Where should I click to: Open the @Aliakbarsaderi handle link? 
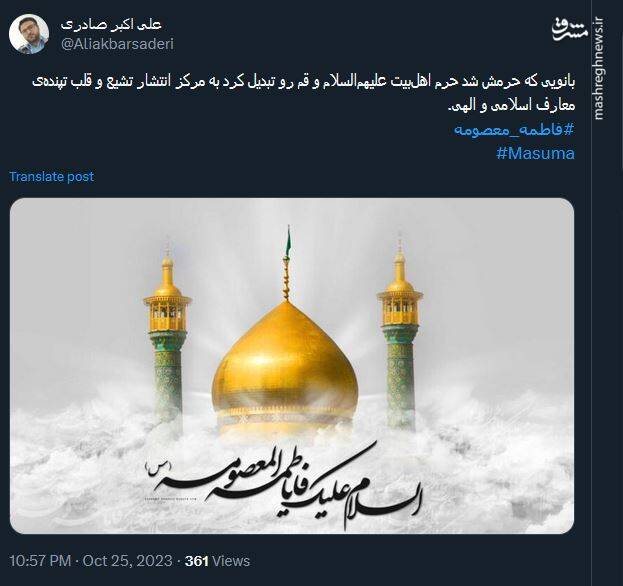click(x=109, y=42)
